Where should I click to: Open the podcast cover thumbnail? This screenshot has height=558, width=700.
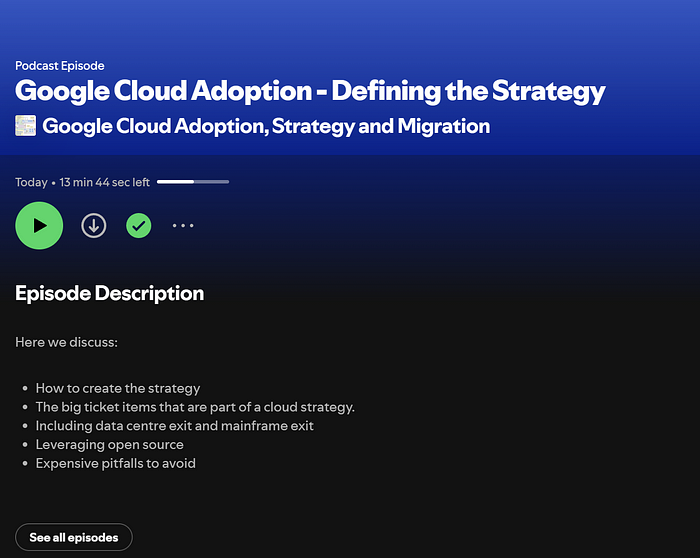[25, 125]
